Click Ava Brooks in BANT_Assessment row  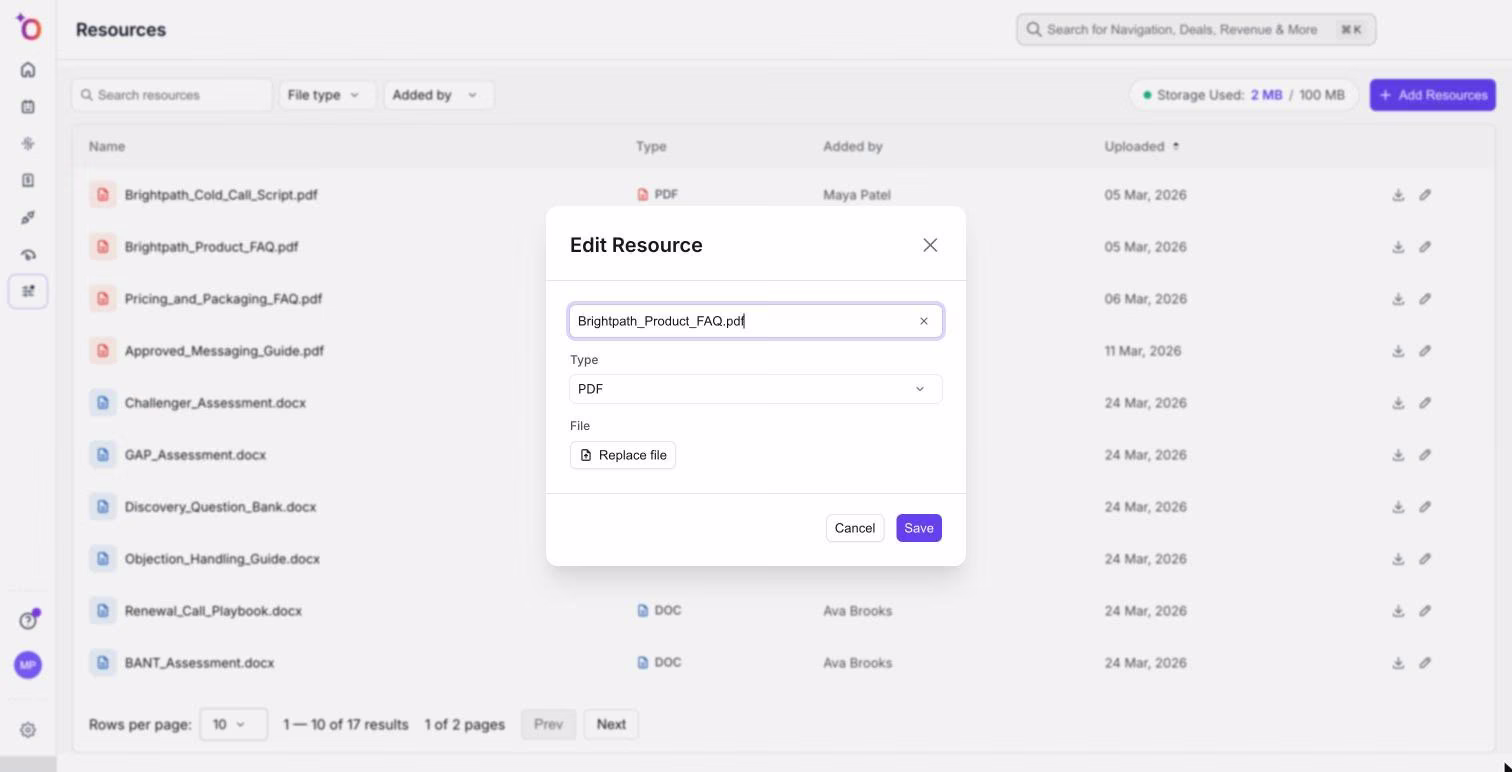857,663
